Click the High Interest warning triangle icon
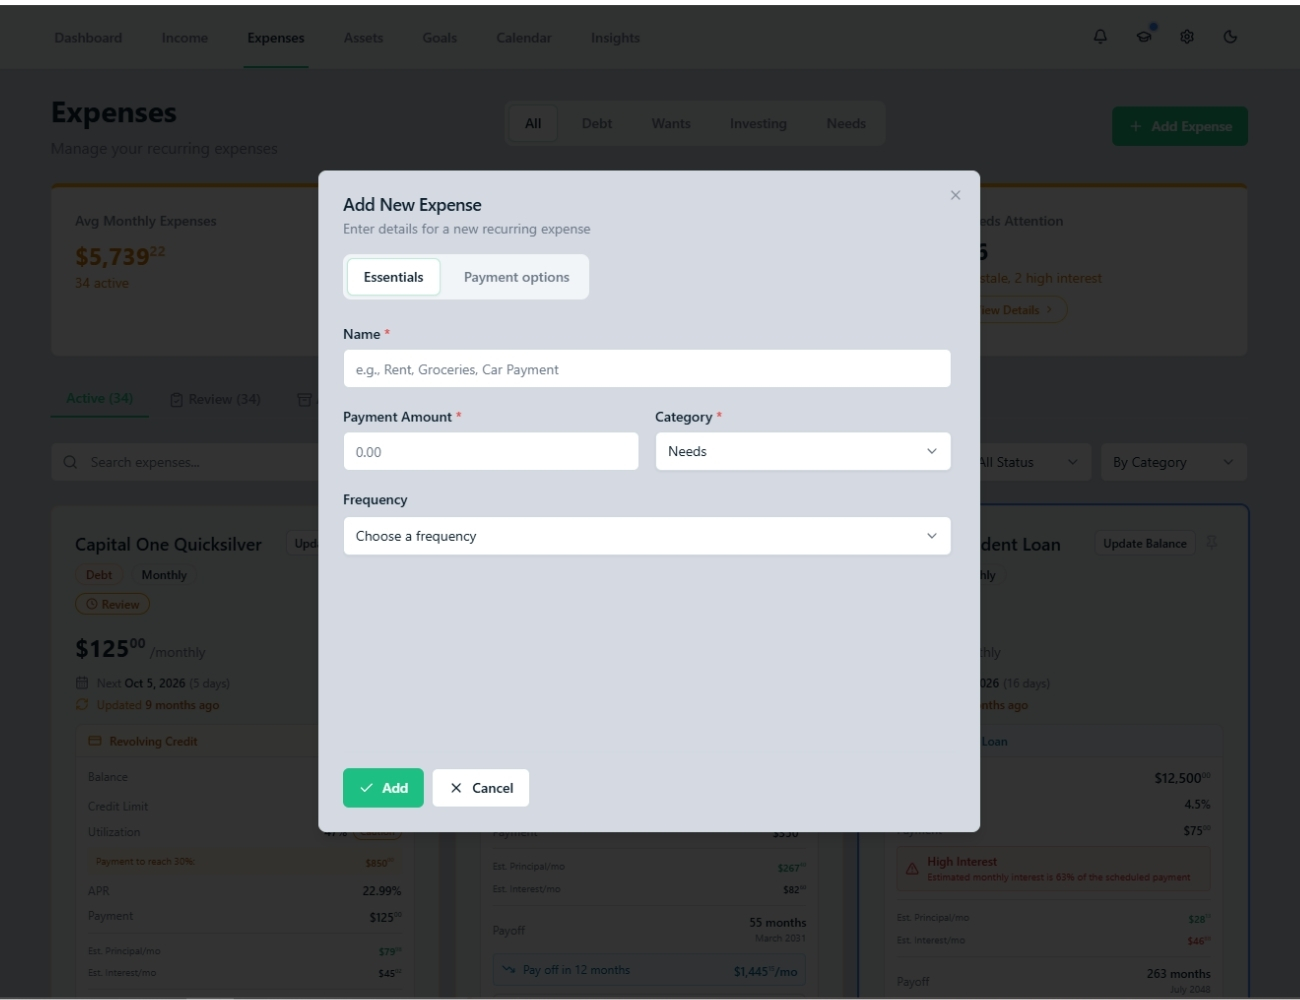This screenshot has height=1000, width=1300. [912, 869]
